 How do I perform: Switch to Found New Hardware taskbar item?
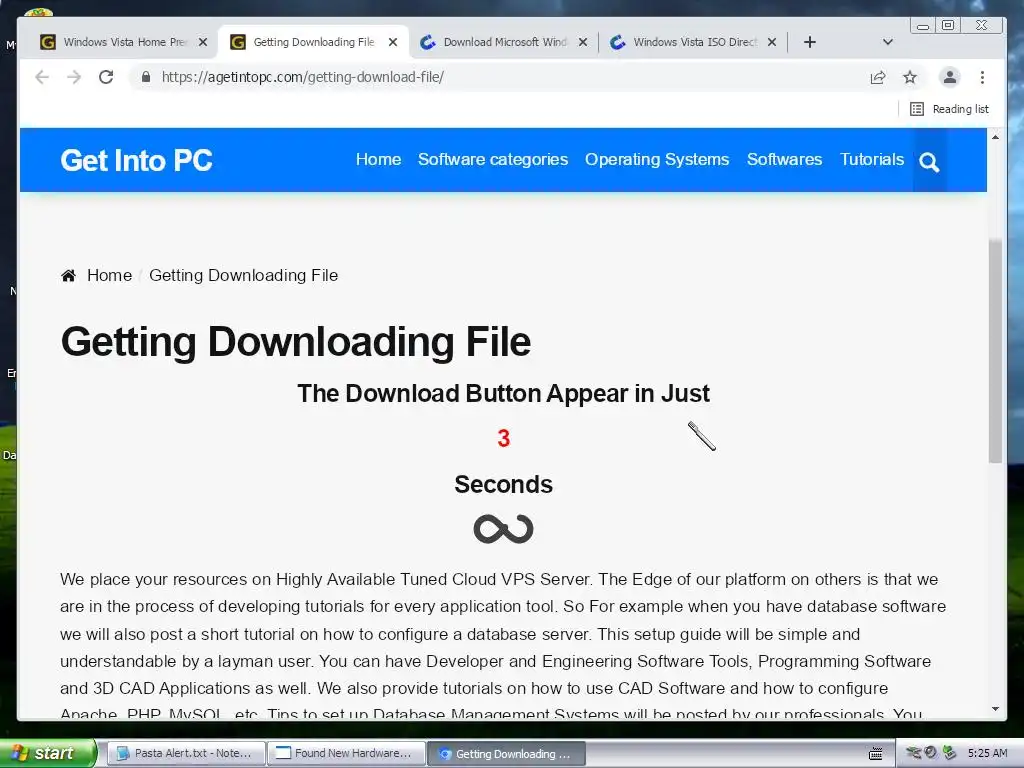pos(346,753)
